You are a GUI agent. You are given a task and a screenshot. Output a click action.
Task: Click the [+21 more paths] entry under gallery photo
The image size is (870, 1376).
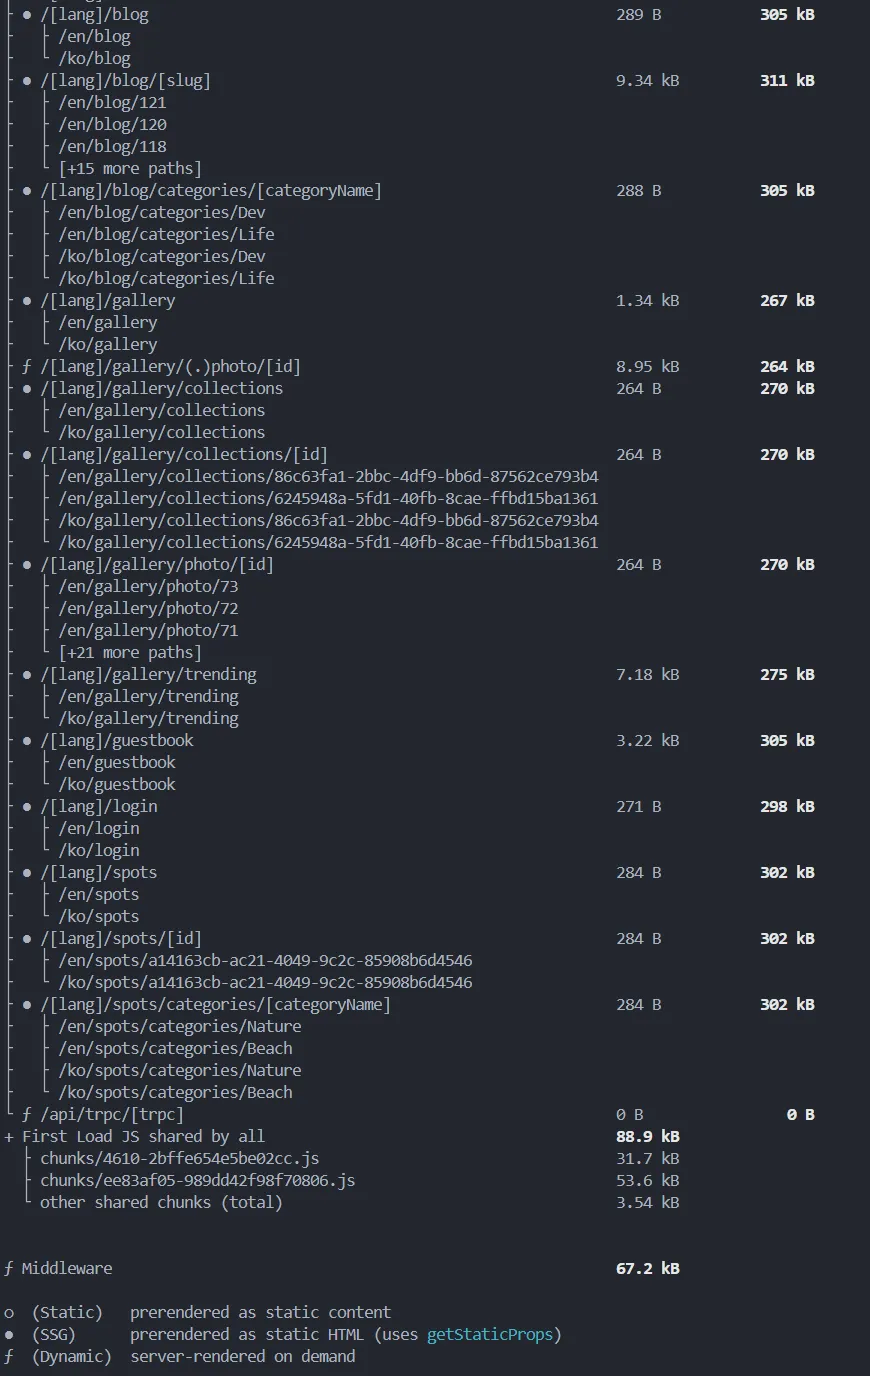(130, 652)
